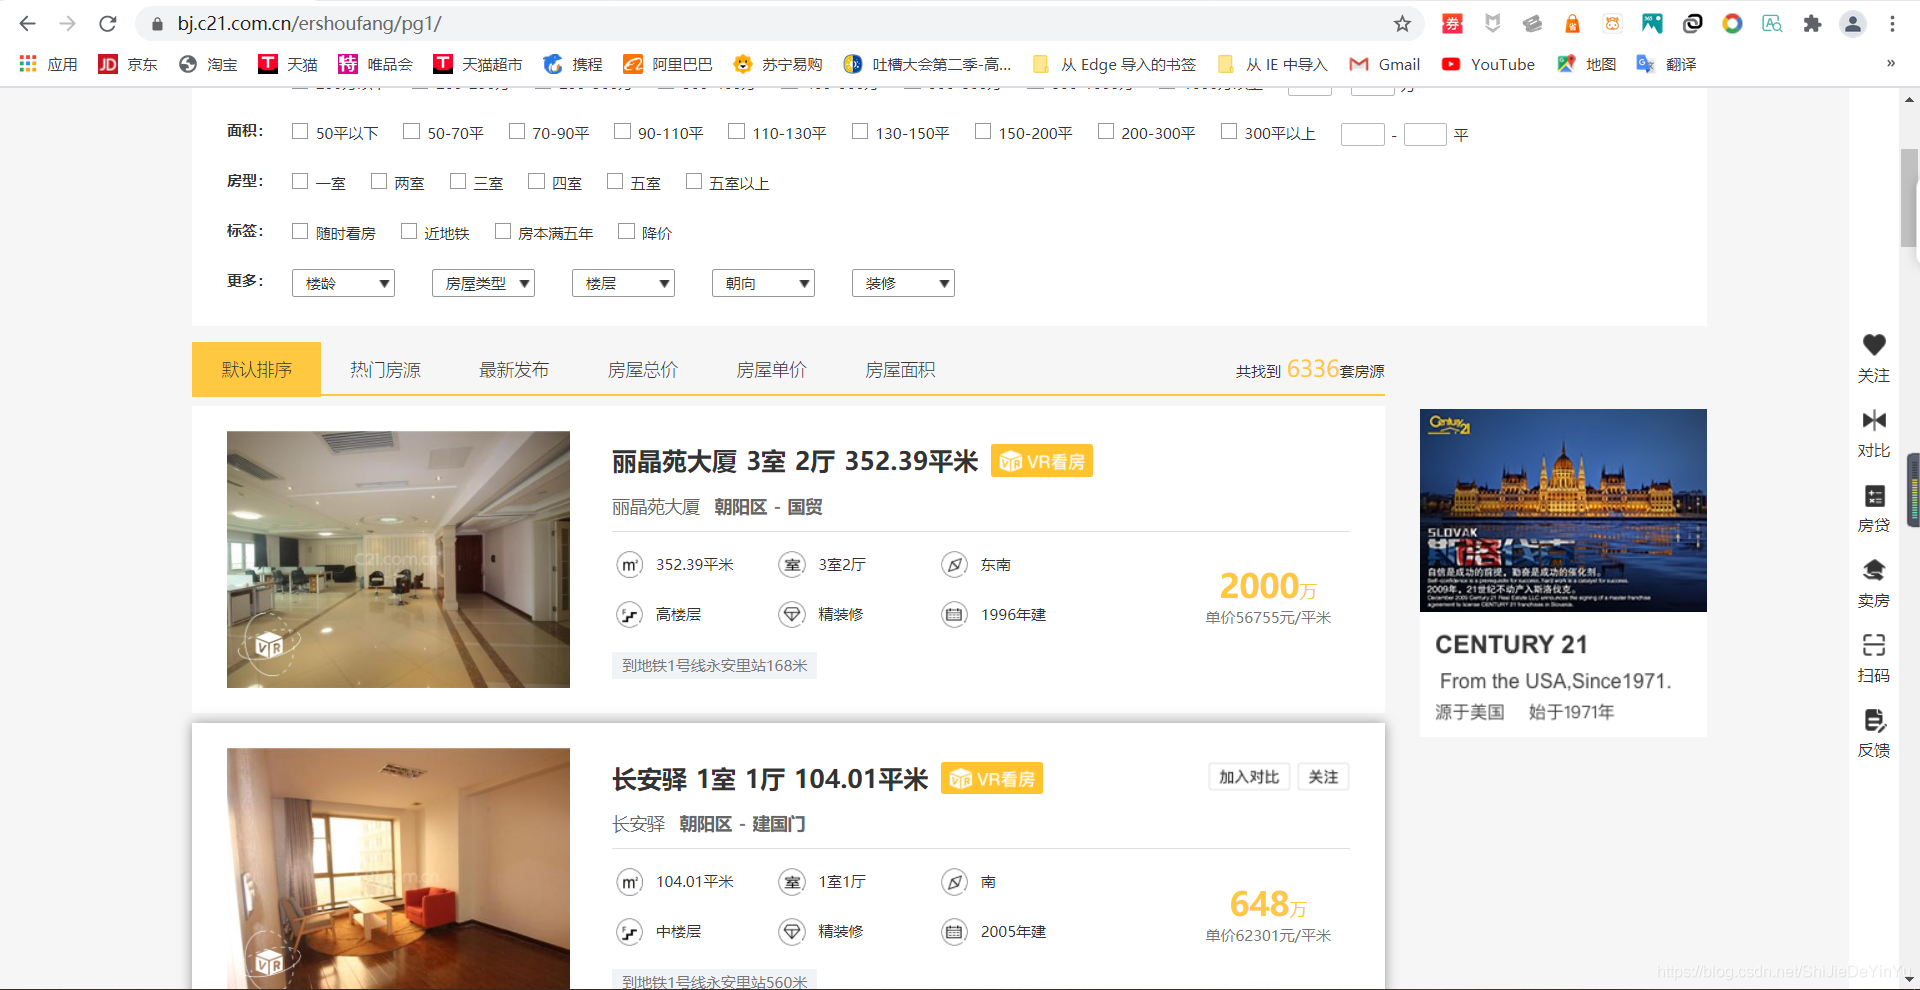Click the page vertical scrollbar thumb
Screen dimensions: 1920x990
coord(1909,197)
